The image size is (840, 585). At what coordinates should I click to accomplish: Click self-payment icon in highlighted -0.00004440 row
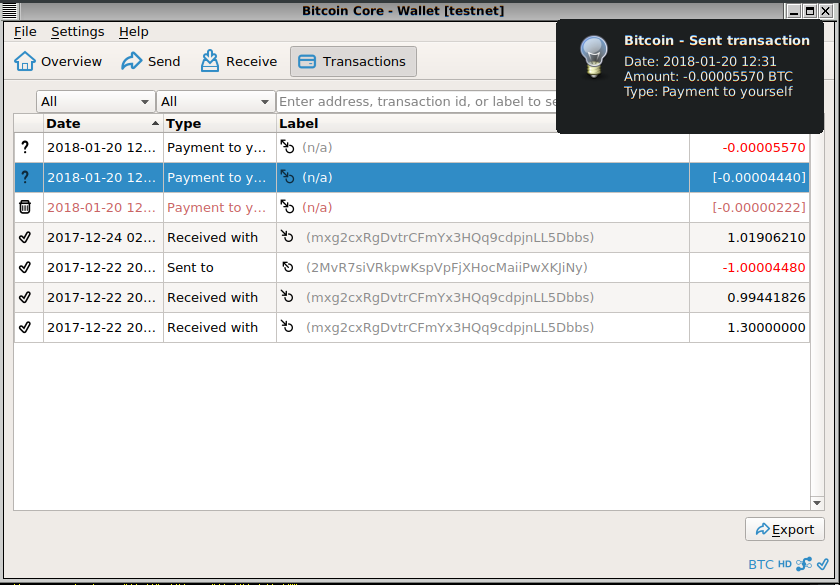point(288,177)
